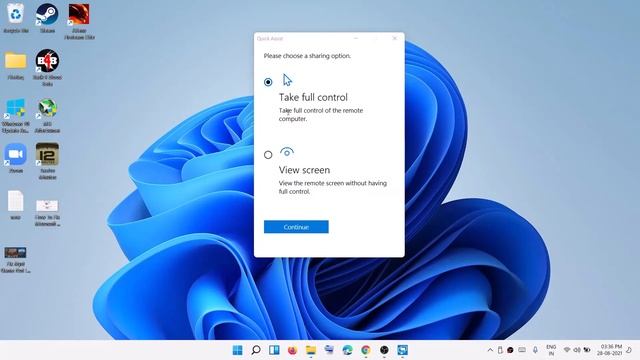Screen dimensions: 640x360
Task: Change the ENG IN input language
Action: pos(551,350)
